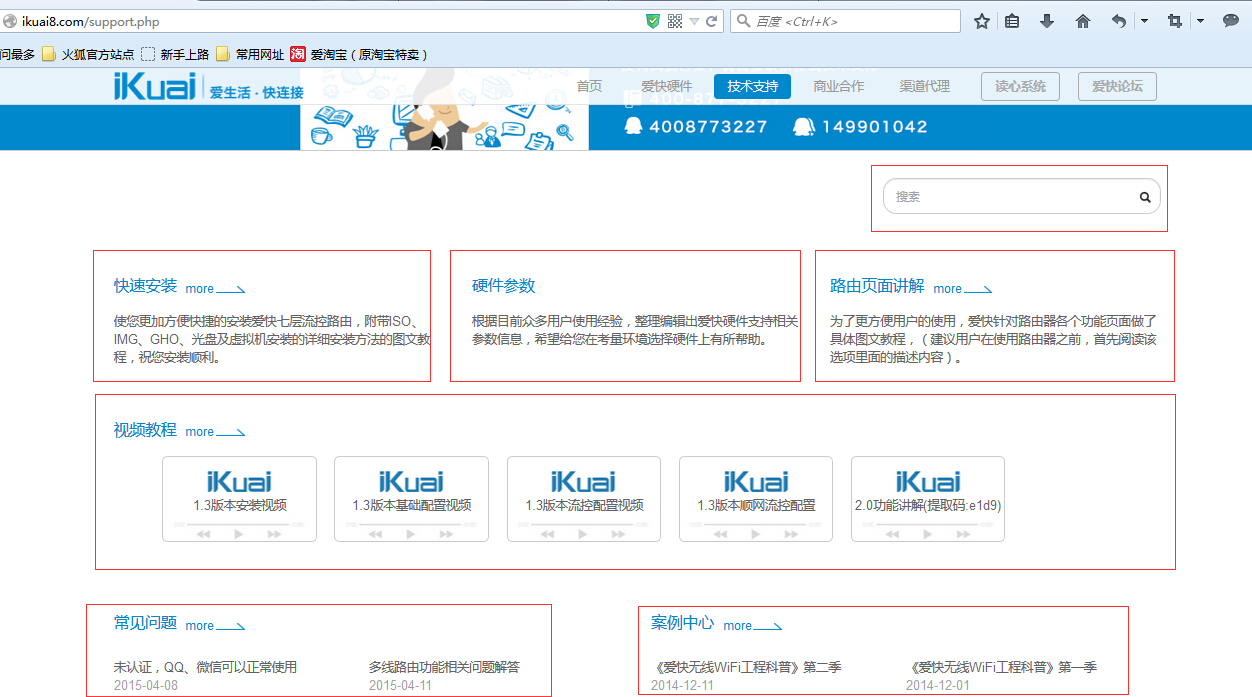Open the 快速安装 heading
The height and width of the screenshot is (697, 1252).
pyautogui.click(x=145, y=286)
